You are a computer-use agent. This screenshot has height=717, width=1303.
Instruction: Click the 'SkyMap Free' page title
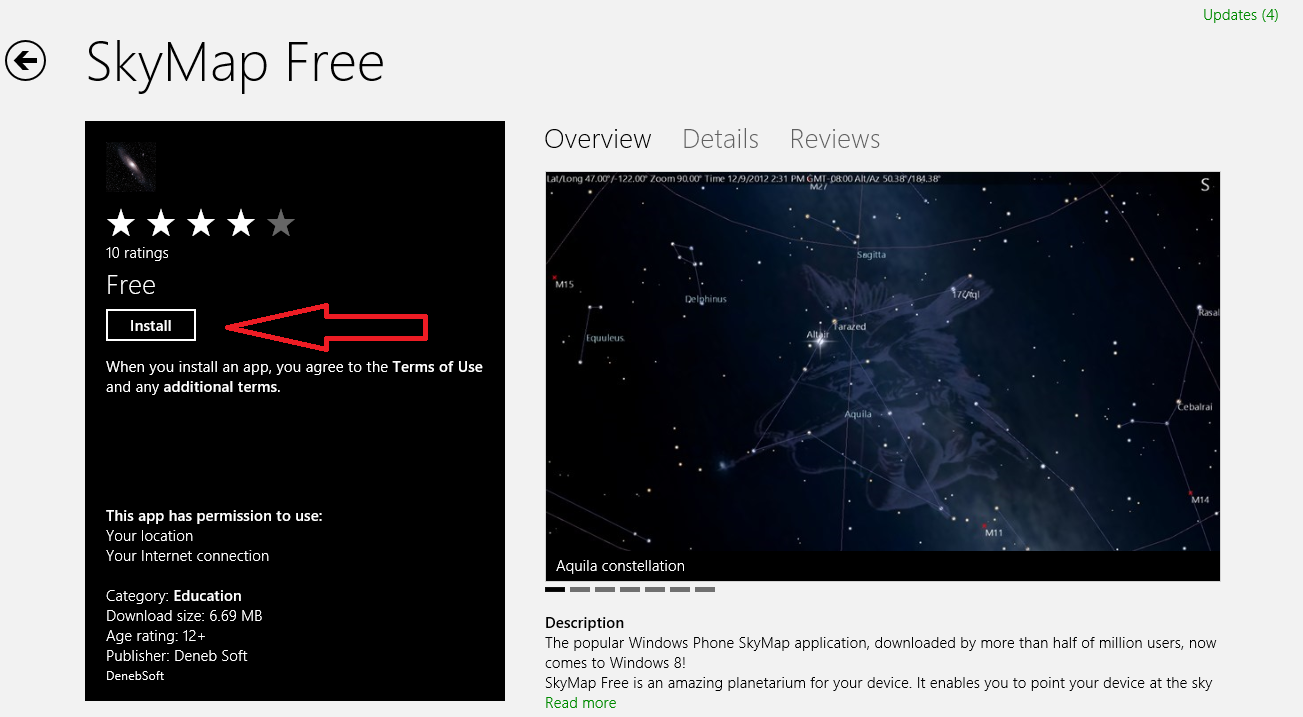pos(235,62)
